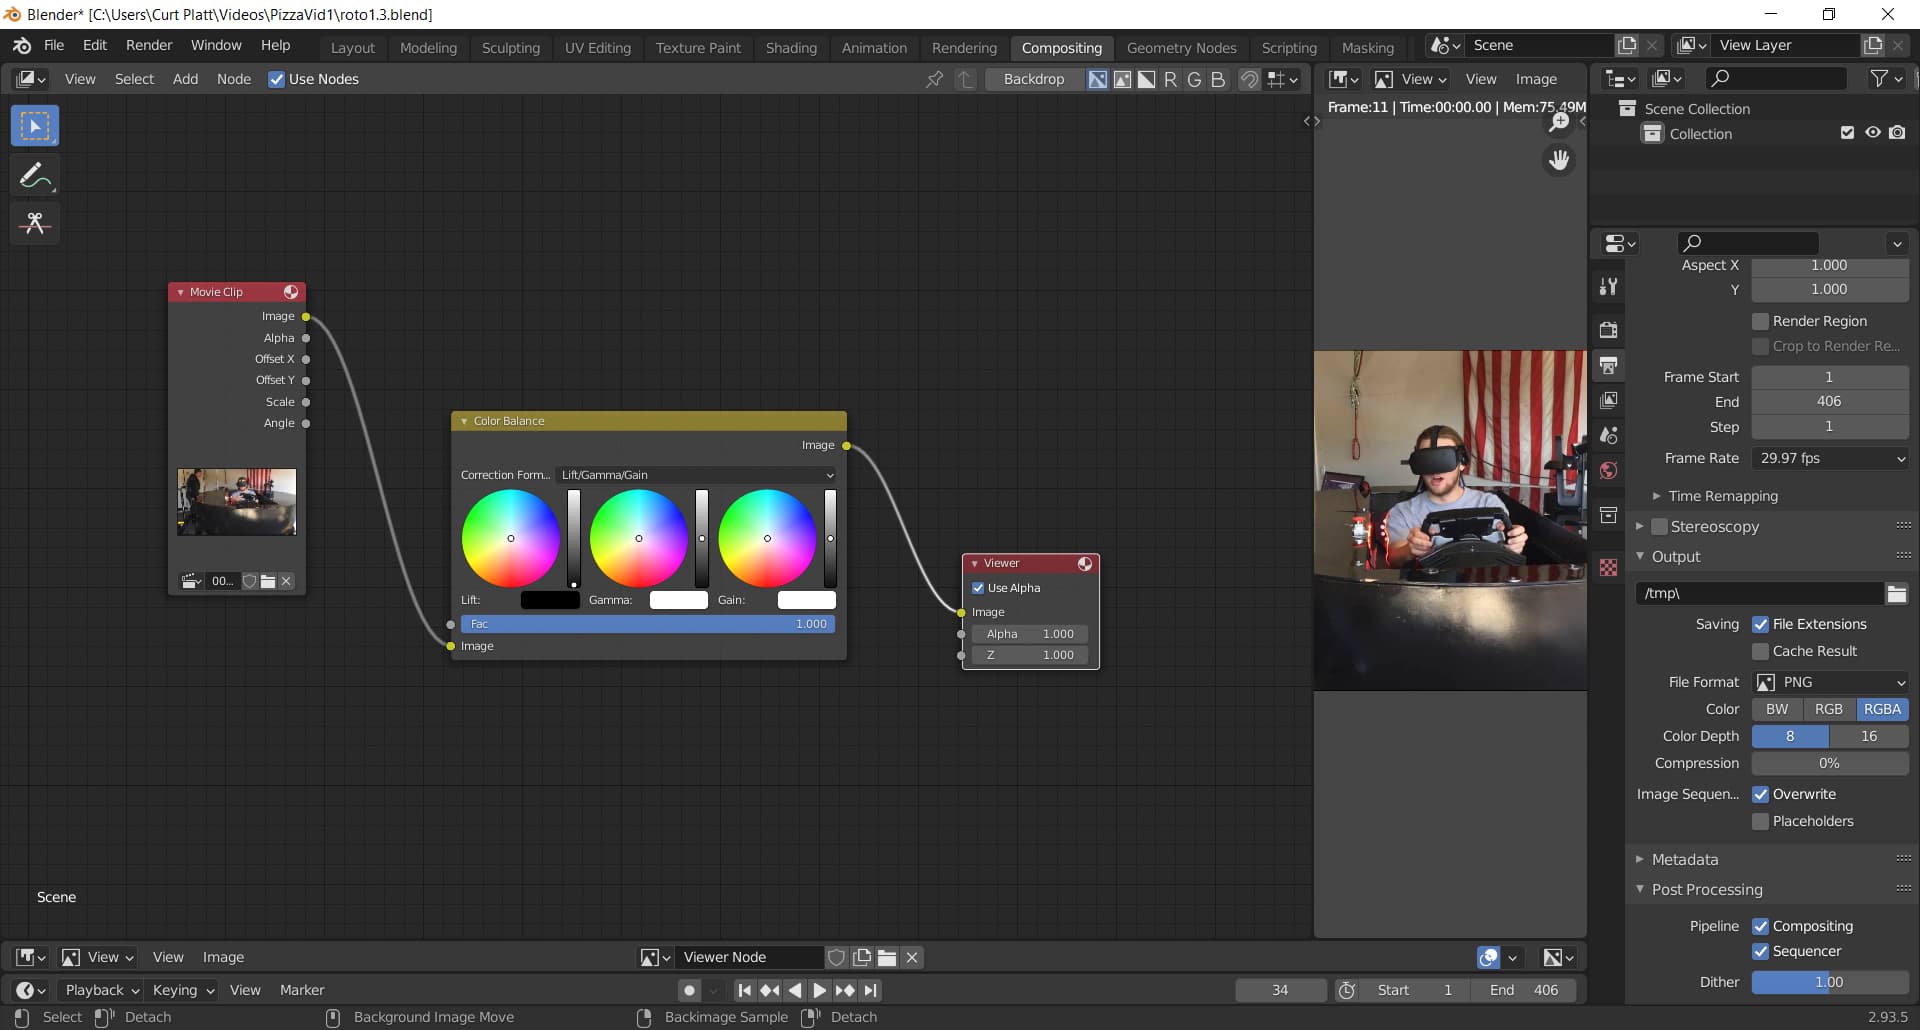This screenshot has height=1030, width=1920.
Task: Select Color and Alpha display channel
Action: [x=1098, y=79]
